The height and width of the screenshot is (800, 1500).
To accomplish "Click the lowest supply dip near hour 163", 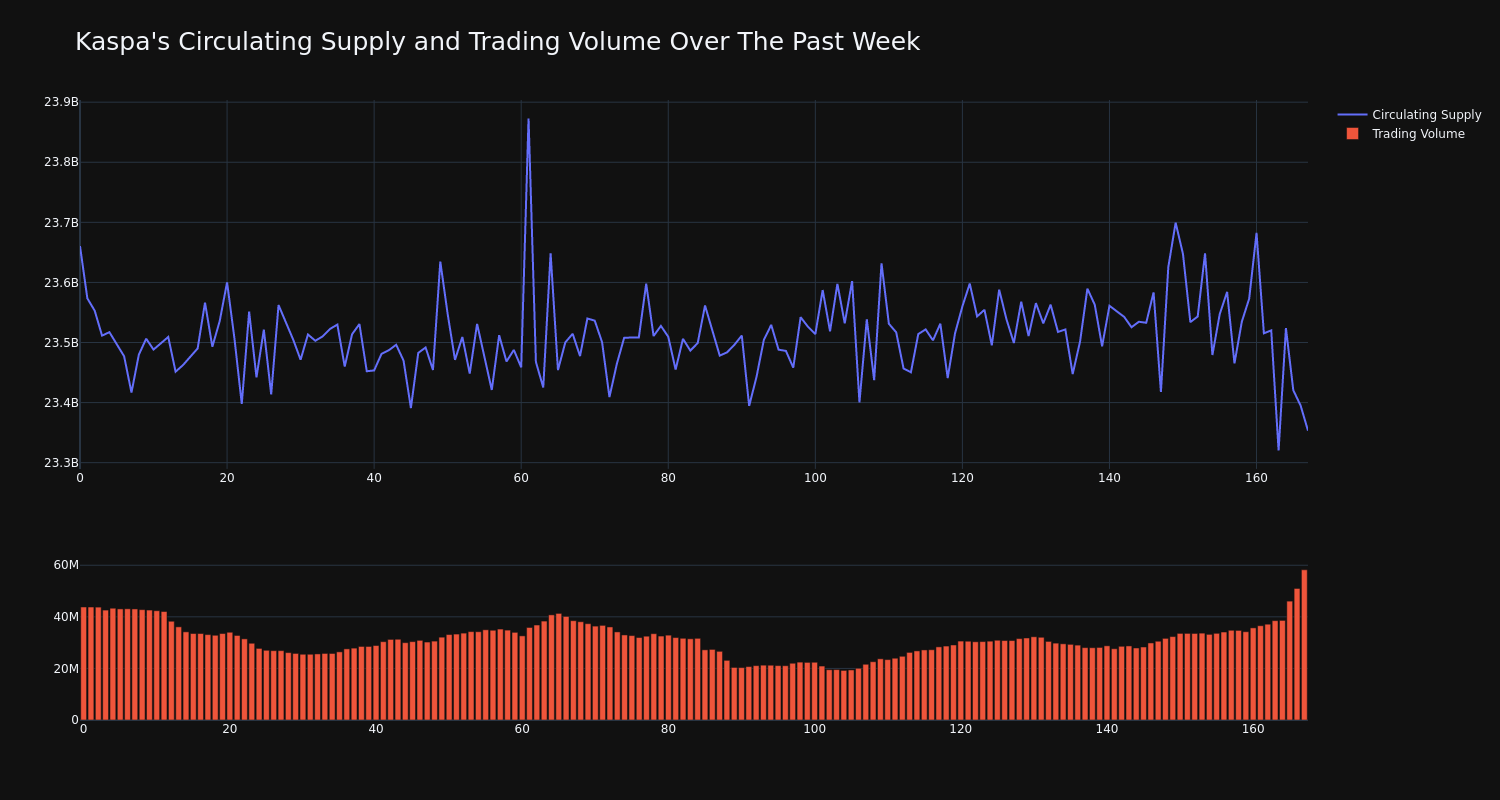I will pyautogui.click(x=1278, y=449).
